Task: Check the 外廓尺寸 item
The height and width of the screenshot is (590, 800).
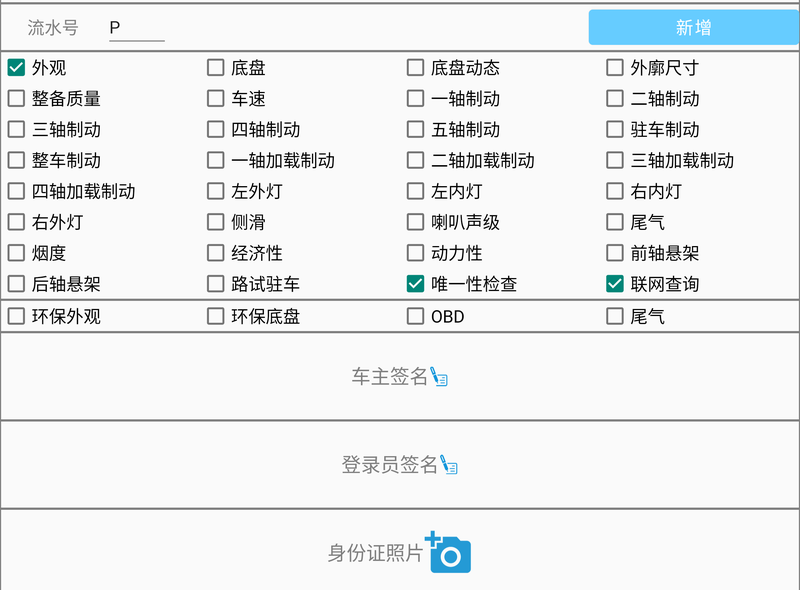Action: [615, 67]
